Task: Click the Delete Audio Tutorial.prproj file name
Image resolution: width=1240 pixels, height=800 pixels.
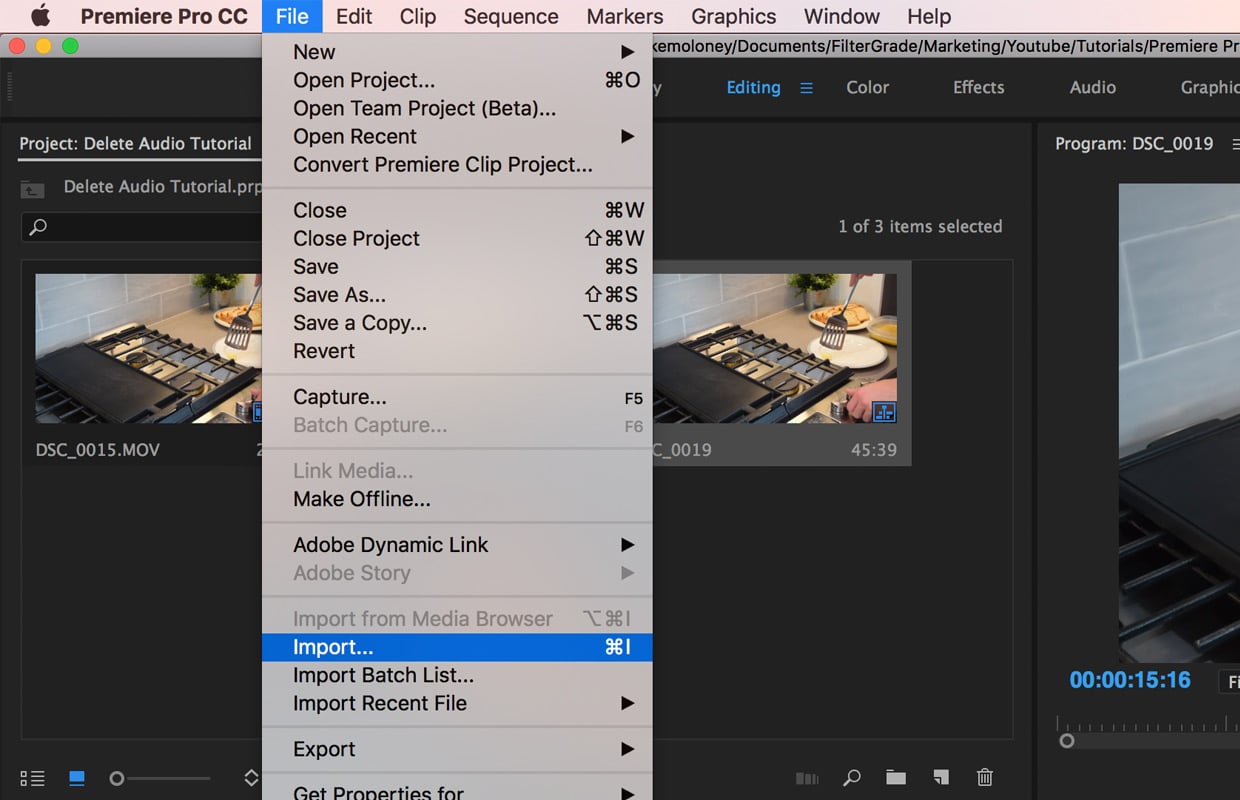Action: click(x=163, y=187)
